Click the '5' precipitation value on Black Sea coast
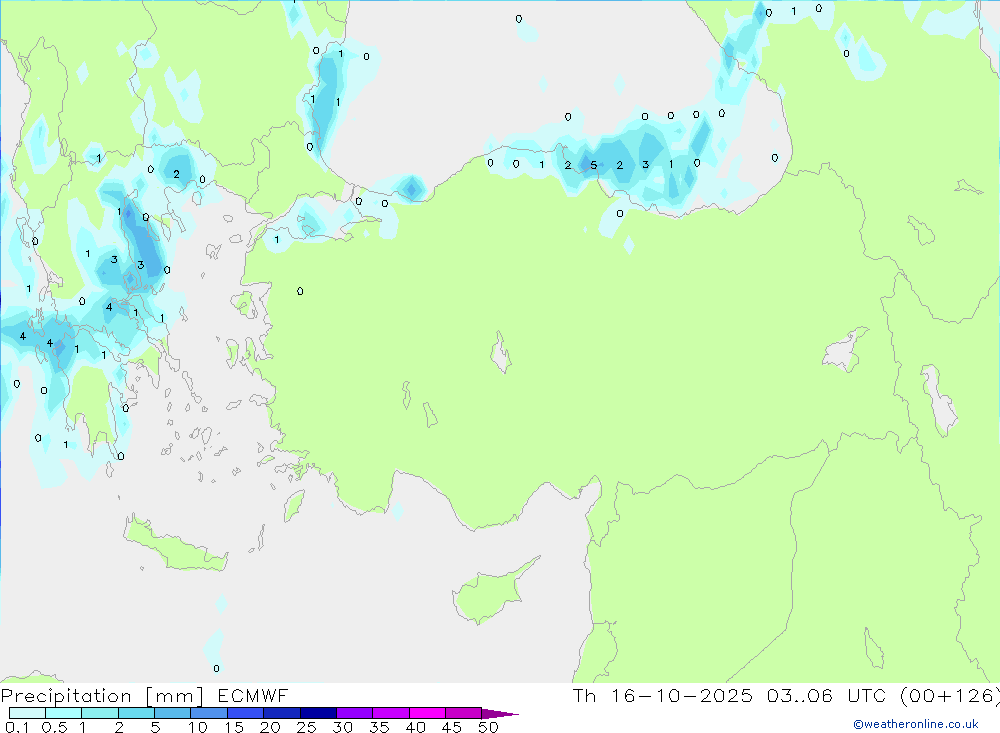This screenshot has height=733, width=1000. point(594,165)
